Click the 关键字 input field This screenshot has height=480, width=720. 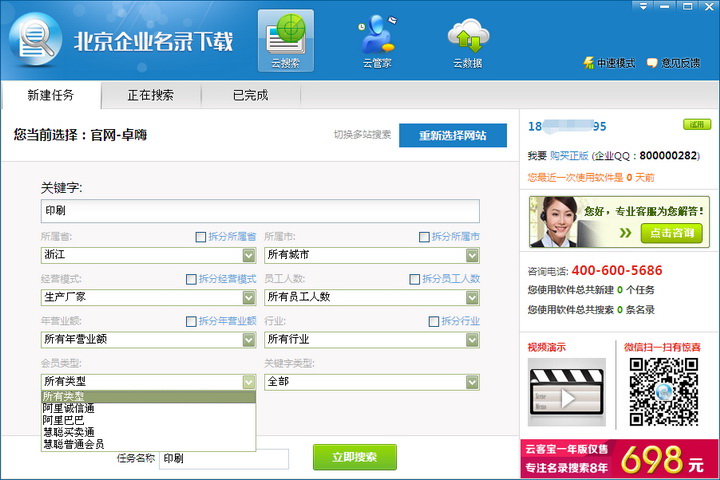pyautogui.click(x=260, y=211)
